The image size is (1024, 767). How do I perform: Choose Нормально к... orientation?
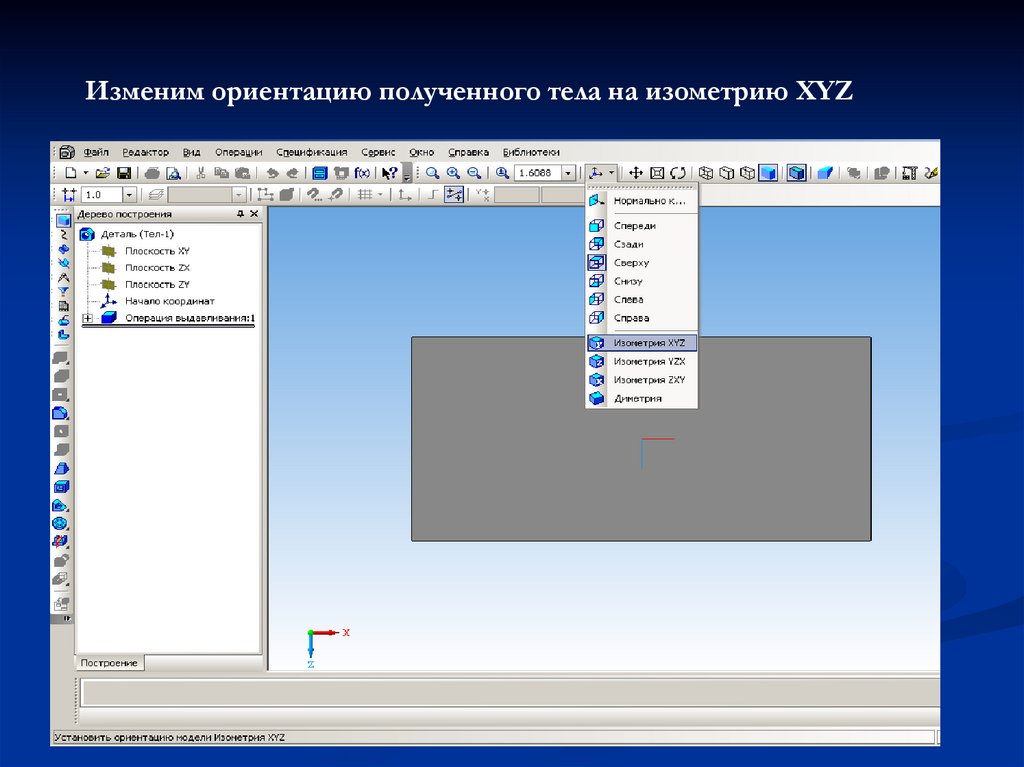[642, 201]
